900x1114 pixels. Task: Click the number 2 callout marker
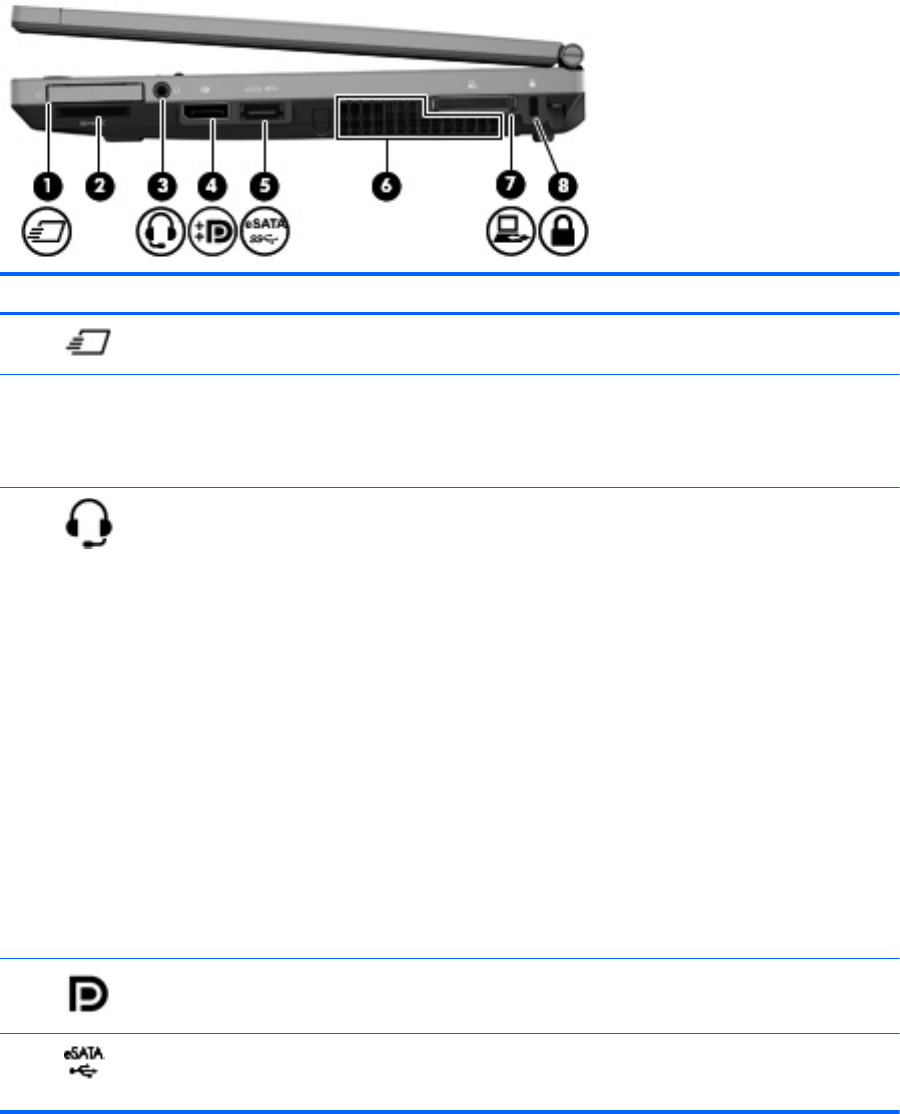pyautogui.click(x=100, y=186)
